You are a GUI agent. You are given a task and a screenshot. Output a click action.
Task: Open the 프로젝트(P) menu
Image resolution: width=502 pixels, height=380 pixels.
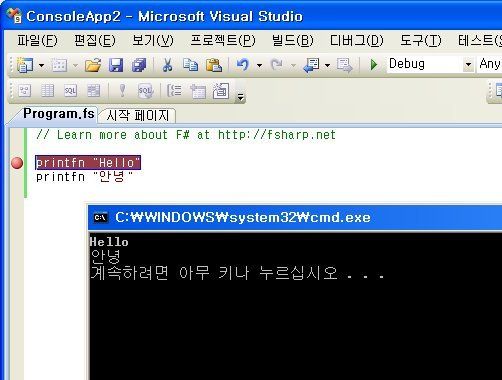(223, 41)
